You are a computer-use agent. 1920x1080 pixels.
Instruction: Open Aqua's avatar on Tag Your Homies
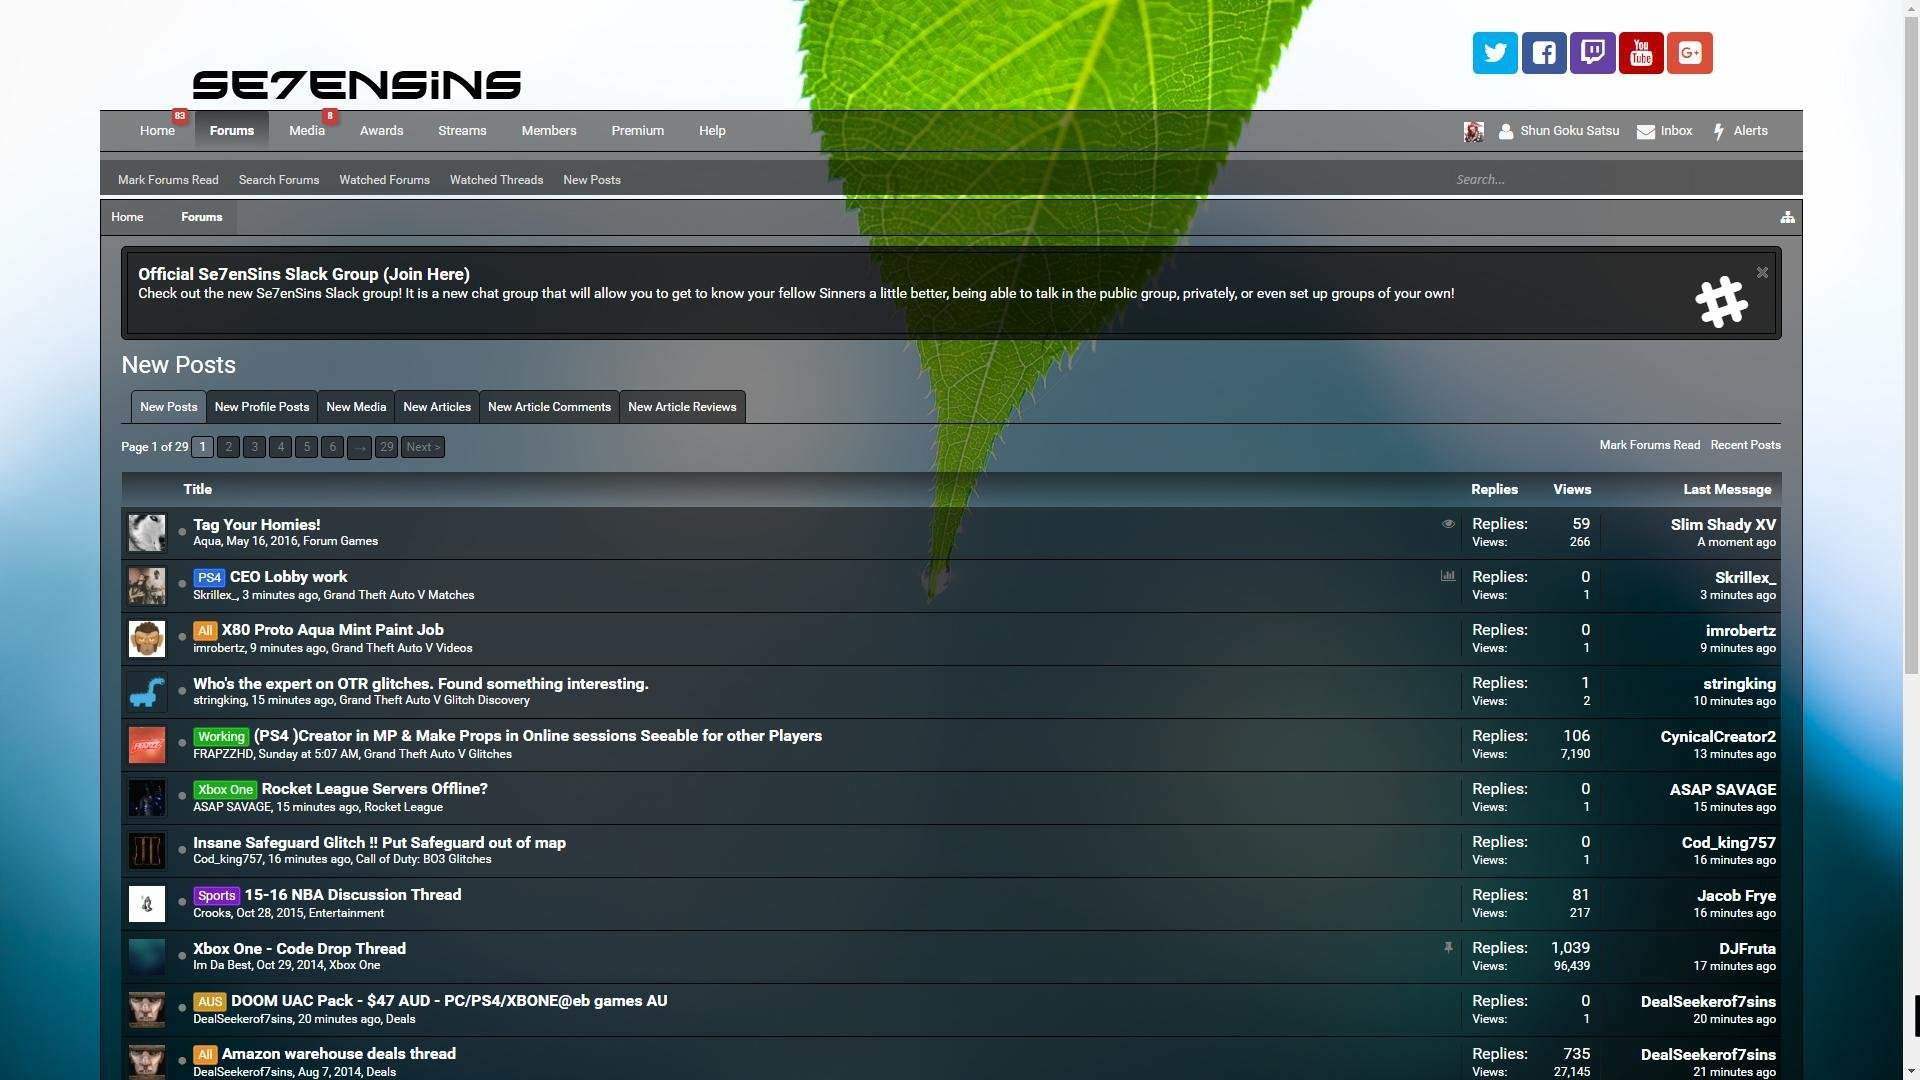click(x=147, y=533)
